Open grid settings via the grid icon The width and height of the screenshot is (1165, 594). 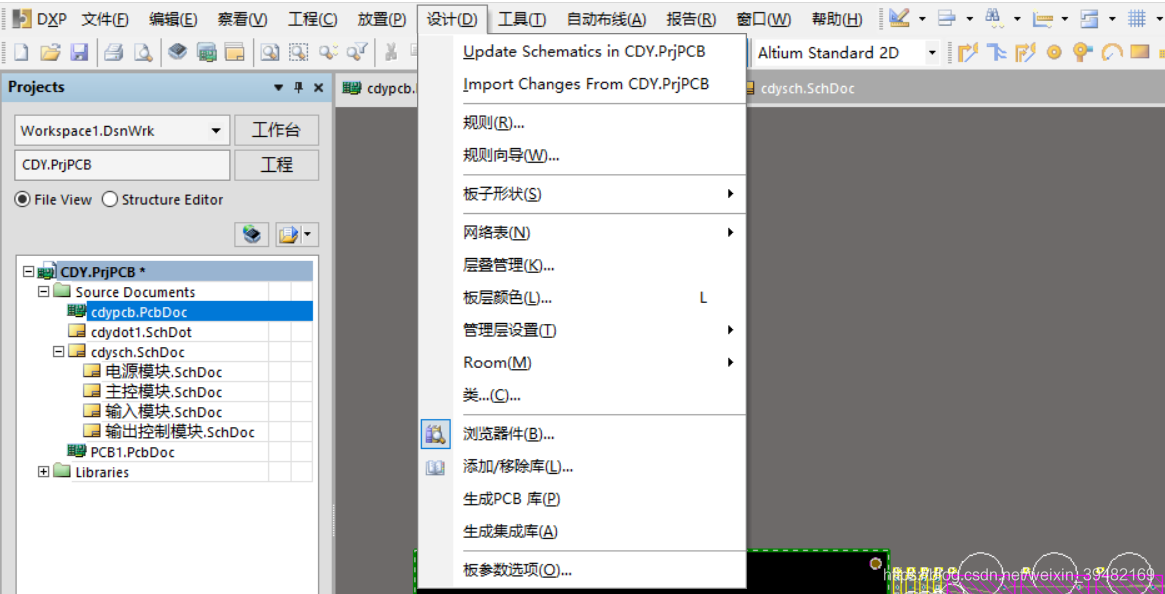click(1136, 17)
